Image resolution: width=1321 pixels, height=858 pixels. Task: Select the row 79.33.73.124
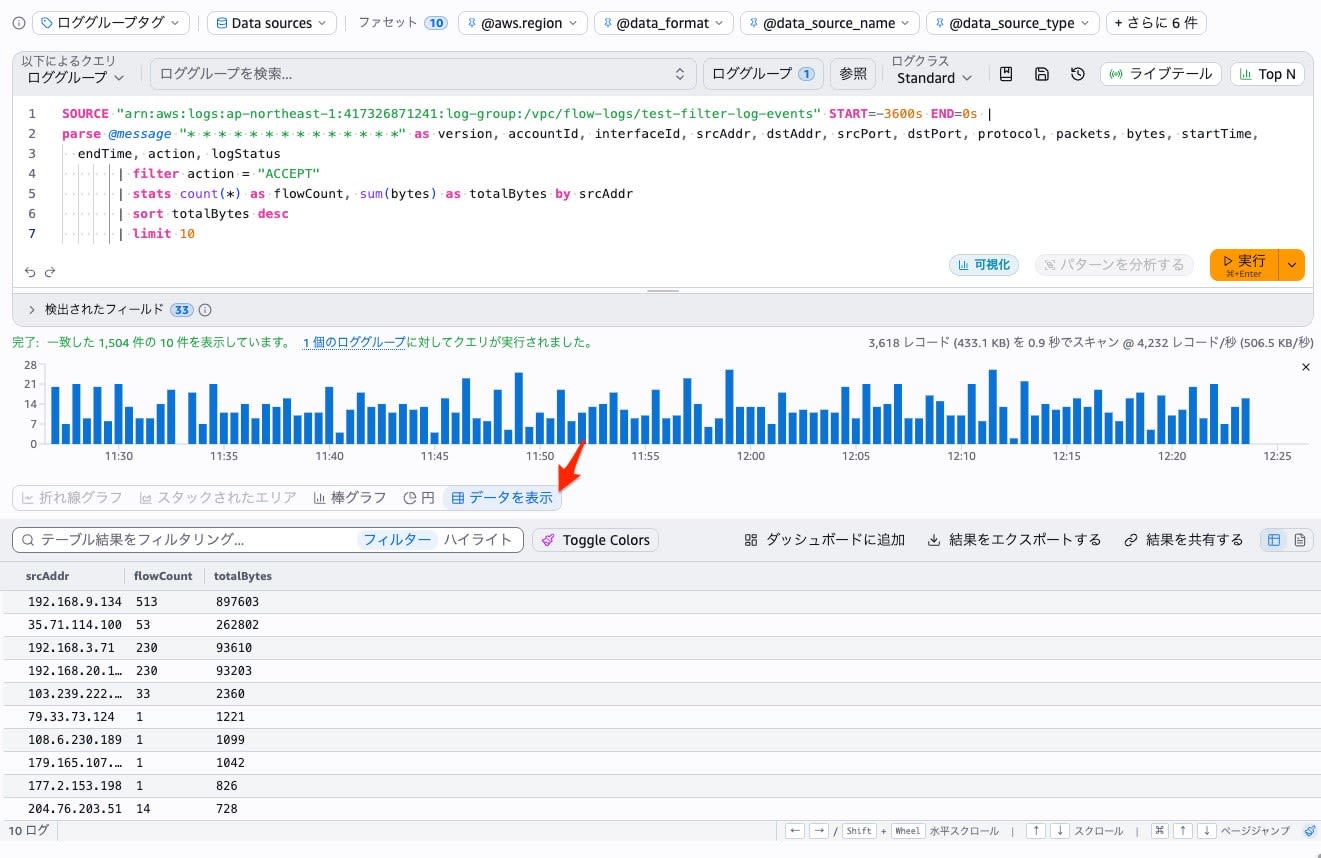[660, 717]
